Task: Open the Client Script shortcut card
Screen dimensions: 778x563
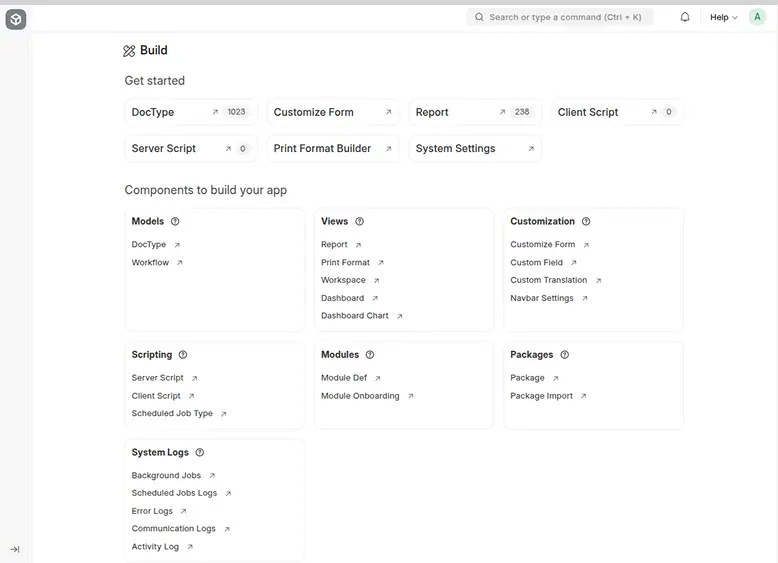Action: point(617,112)
